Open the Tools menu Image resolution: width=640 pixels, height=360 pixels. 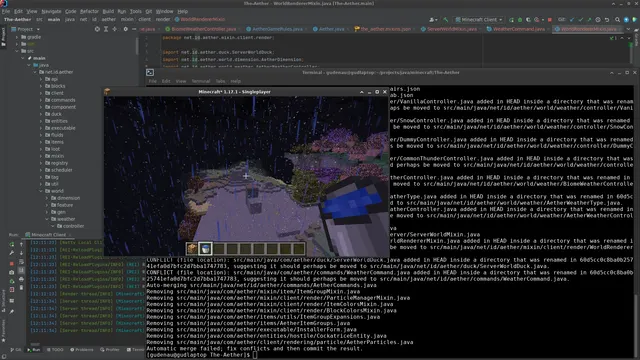point(135,11)
